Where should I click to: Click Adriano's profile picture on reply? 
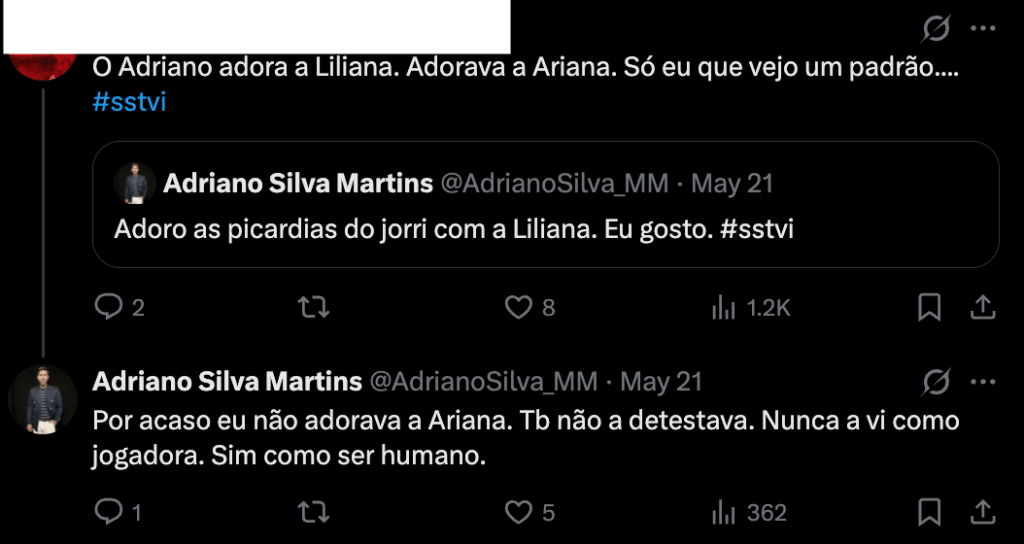(43, 400)
